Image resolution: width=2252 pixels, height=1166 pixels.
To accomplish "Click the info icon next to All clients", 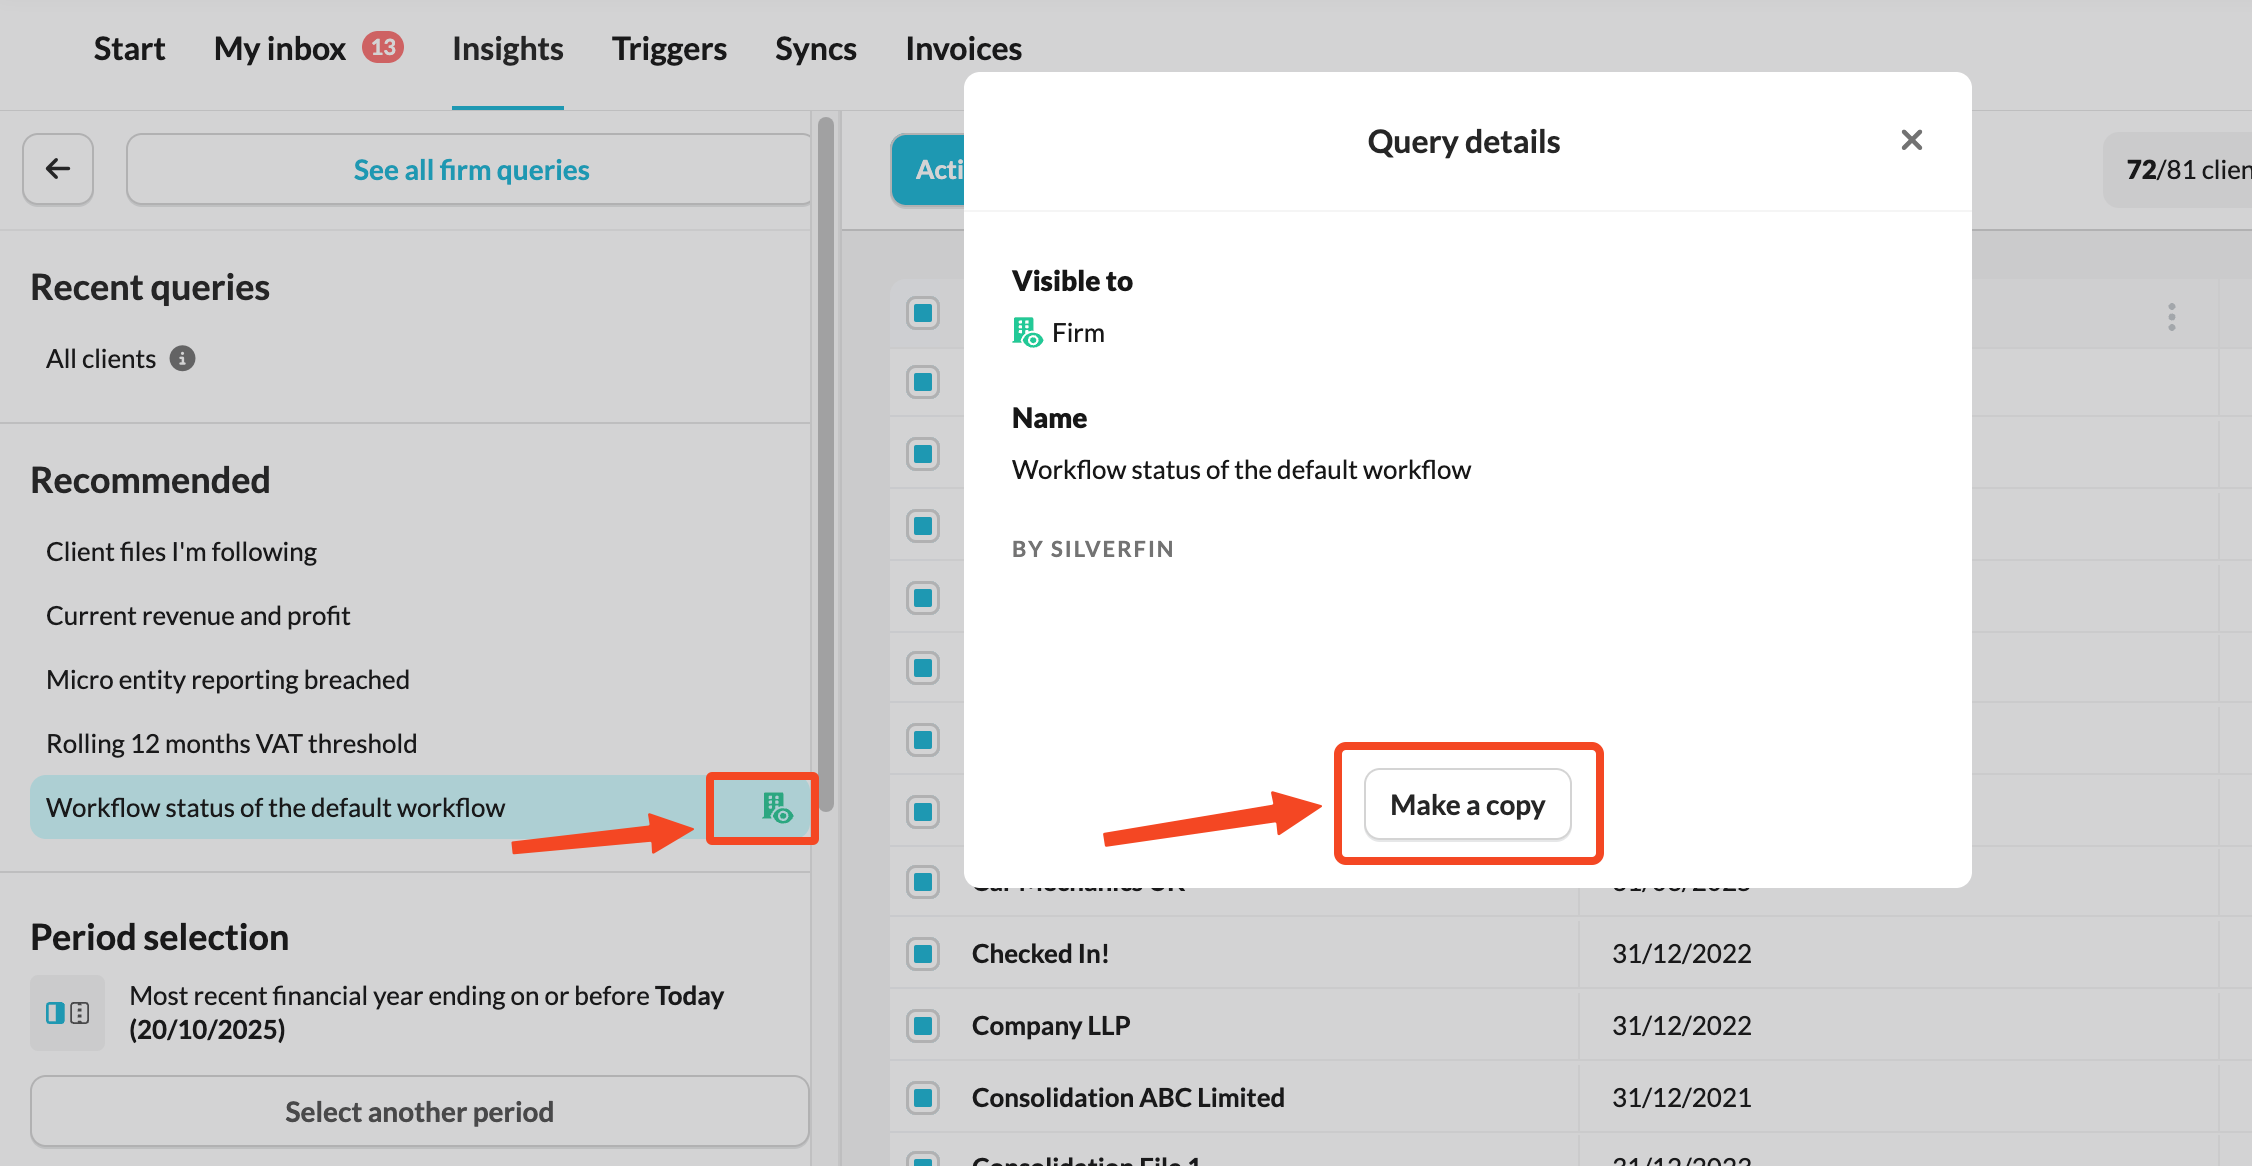I will pyautogui.click(x=182, y=358).
